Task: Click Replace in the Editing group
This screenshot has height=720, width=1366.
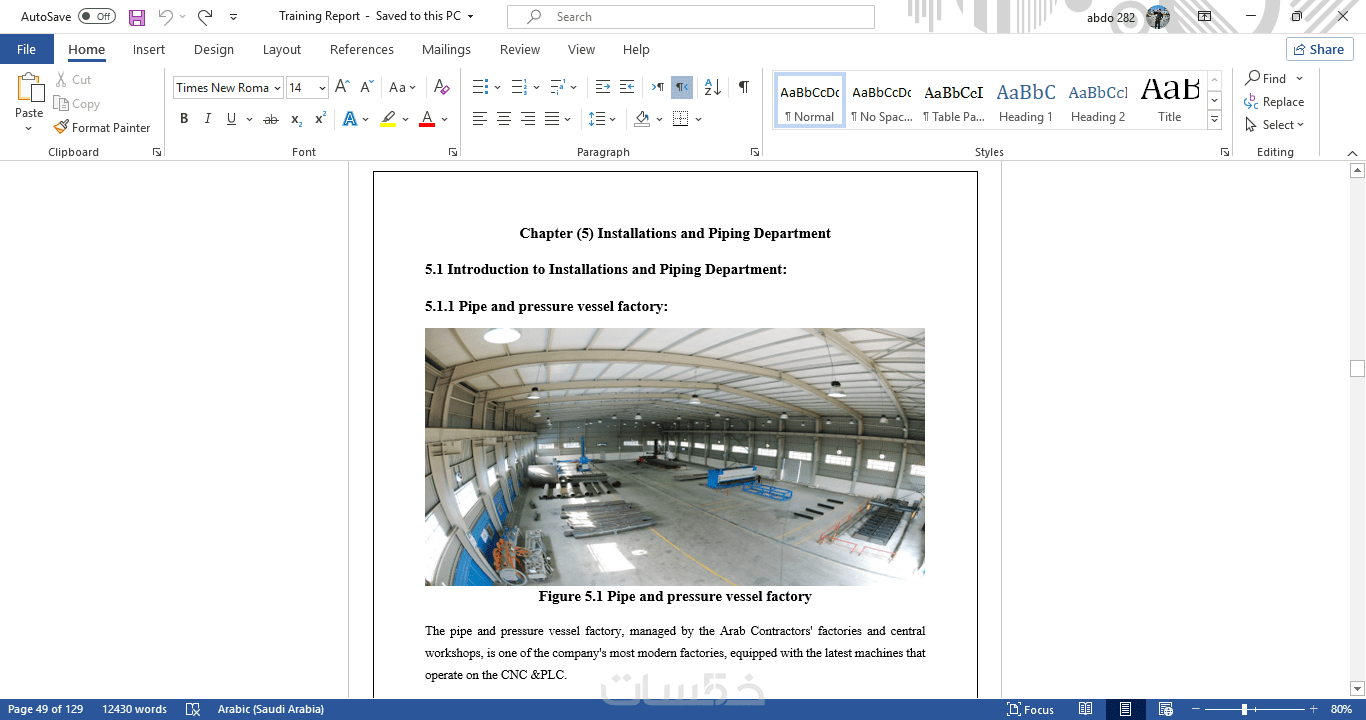Action: pos(1274,102)
